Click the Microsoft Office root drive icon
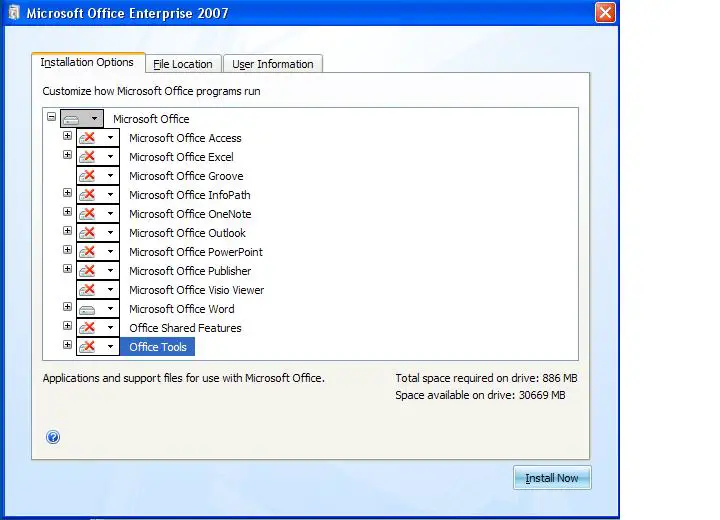 click(x=72, y=119)
